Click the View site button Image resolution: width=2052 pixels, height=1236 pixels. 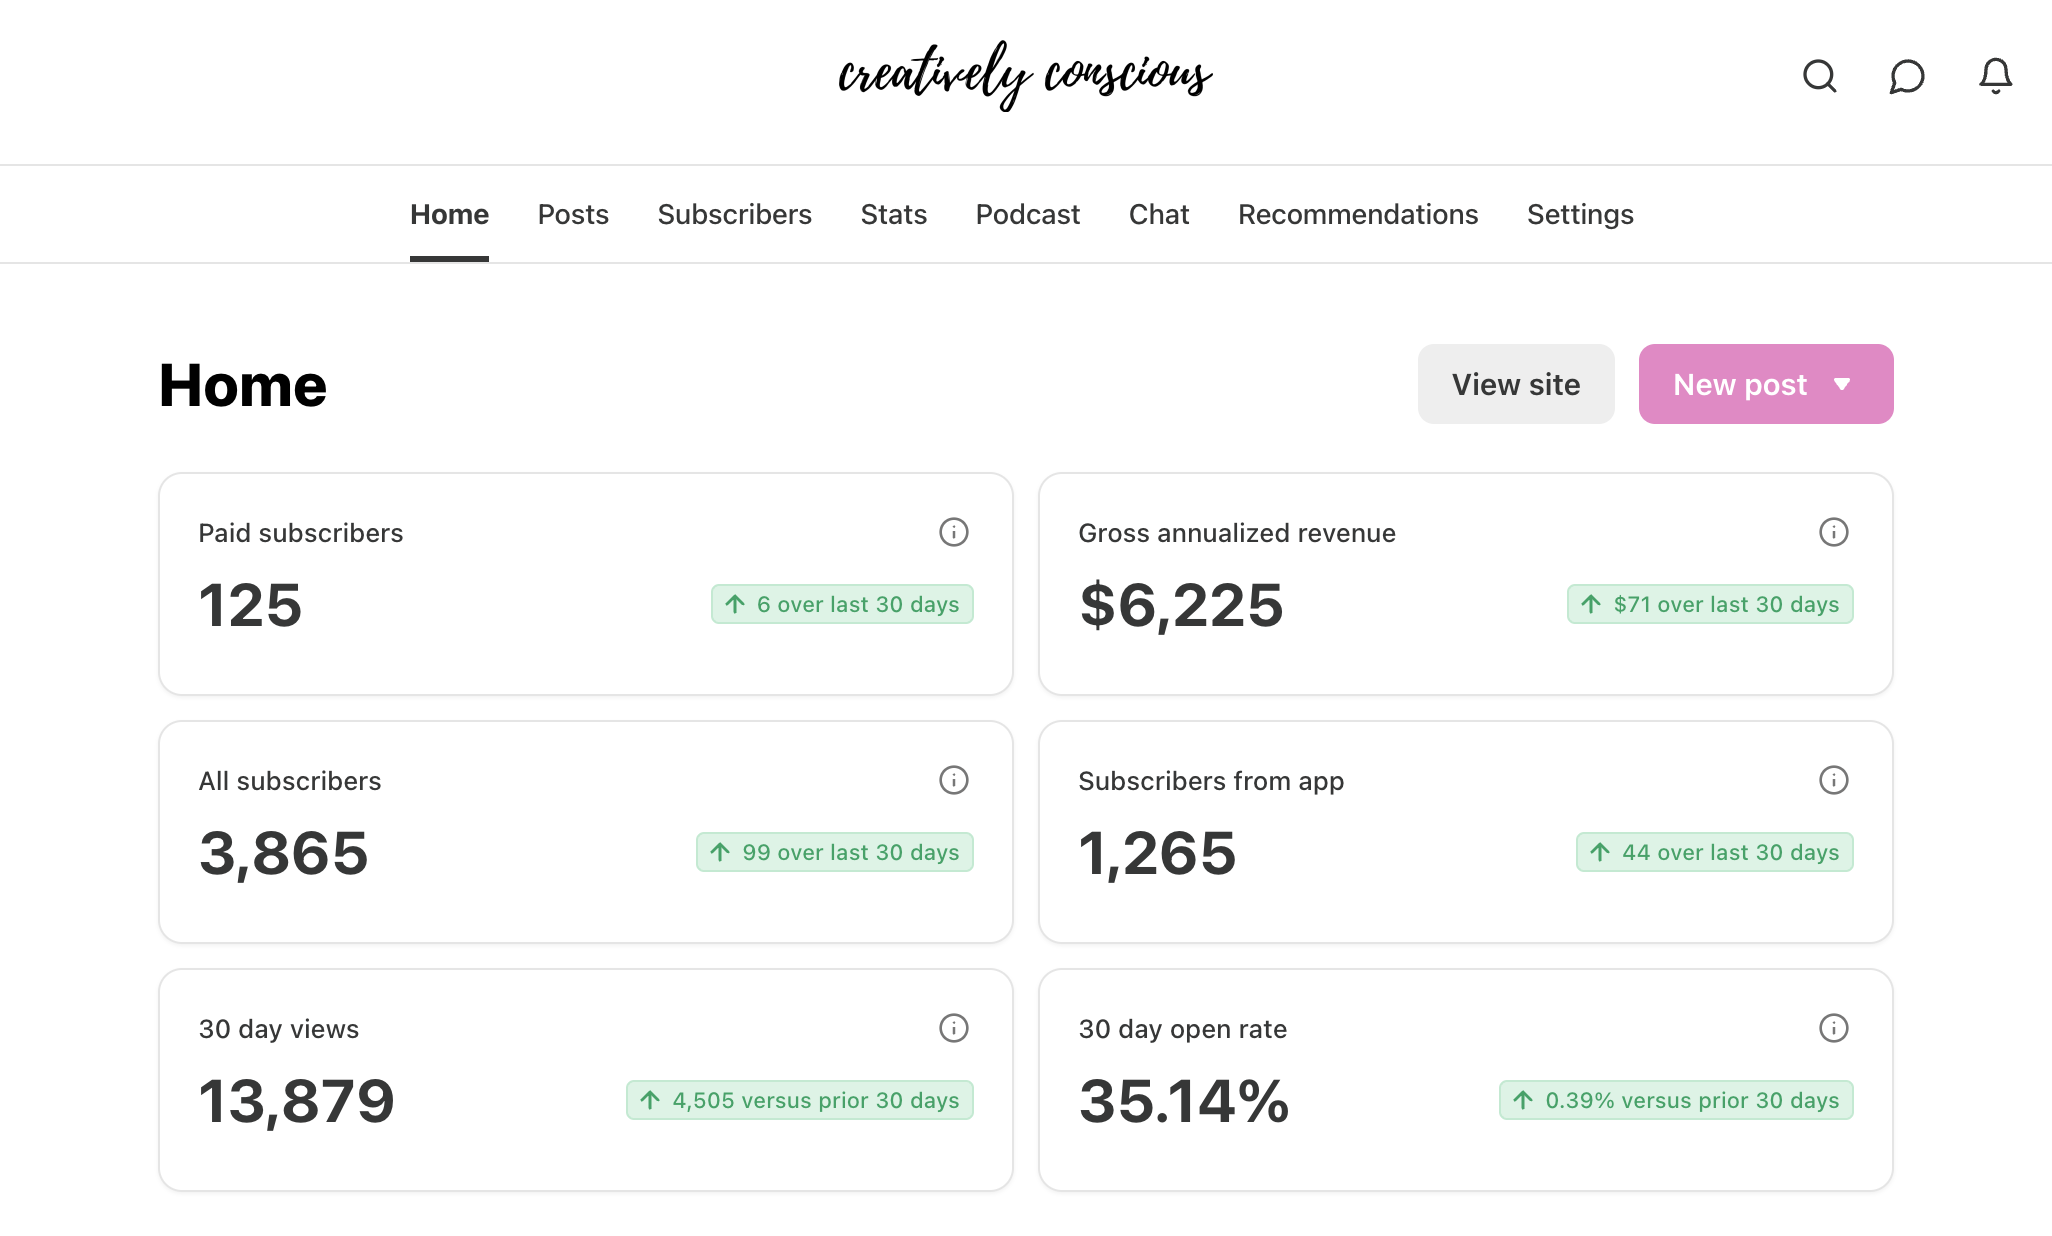coord(1515,384)
